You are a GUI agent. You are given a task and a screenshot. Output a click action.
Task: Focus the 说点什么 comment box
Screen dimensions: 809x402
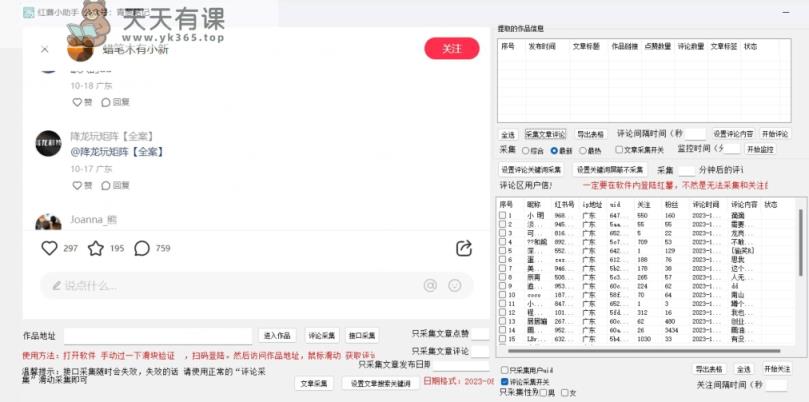pos(256,285)
